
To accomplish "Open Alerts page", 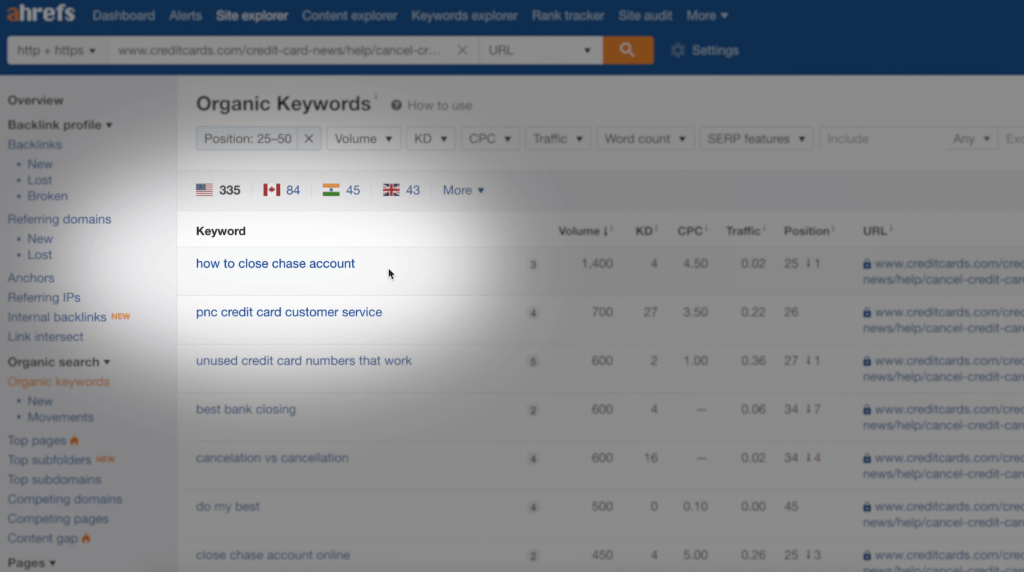I will (x=185, y=15).
